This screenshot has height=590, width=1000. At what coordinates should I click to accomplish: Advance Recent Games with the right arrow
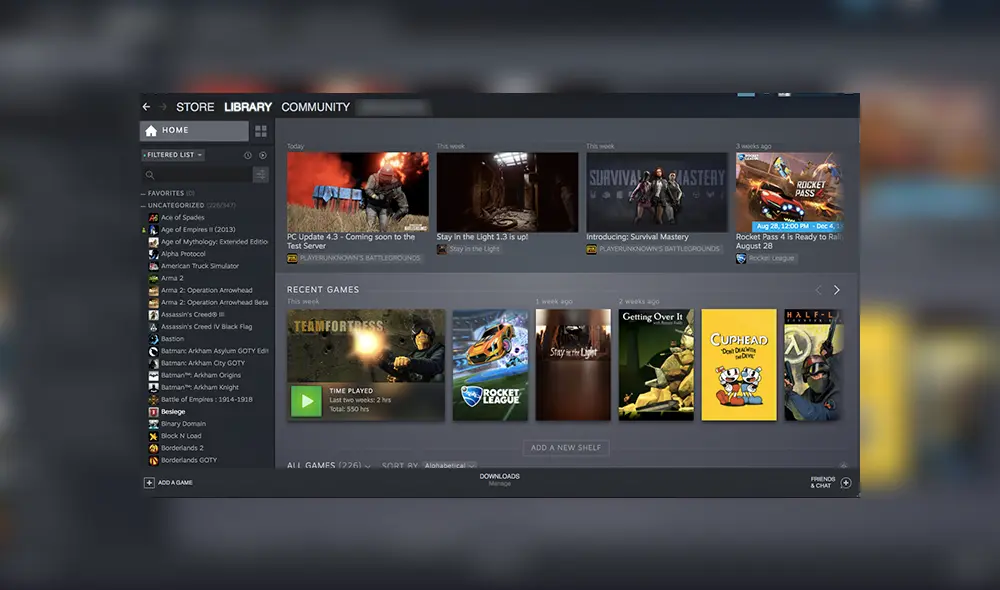(837, 289)
